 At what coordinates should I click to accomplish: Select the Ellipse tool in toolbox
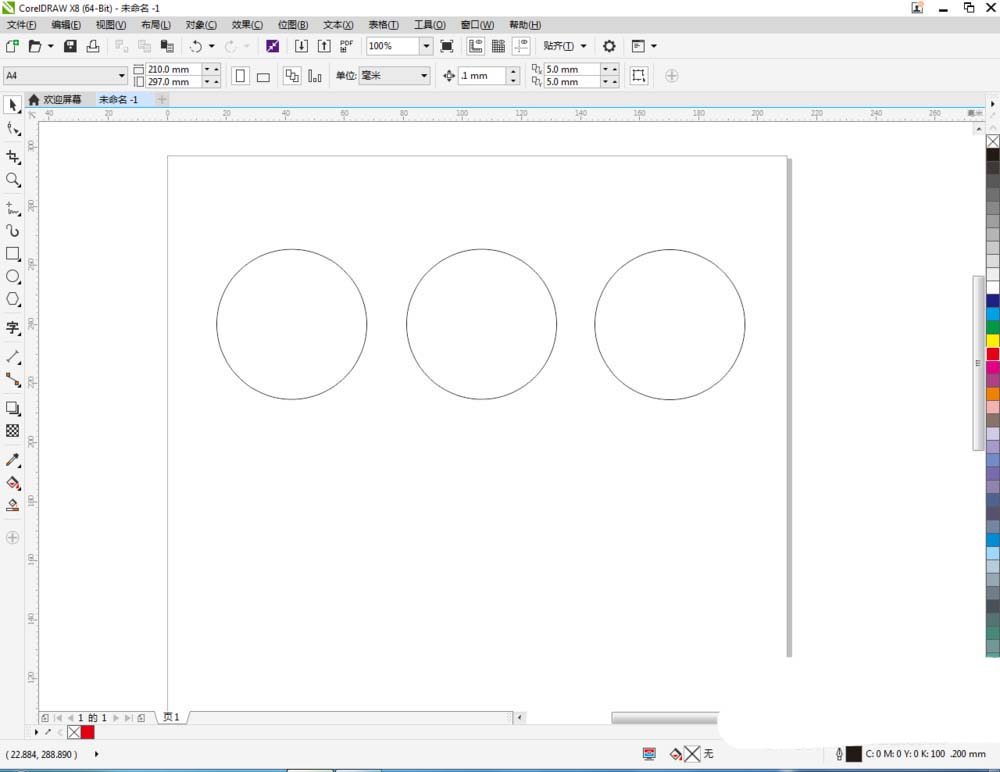click(13, 276)
